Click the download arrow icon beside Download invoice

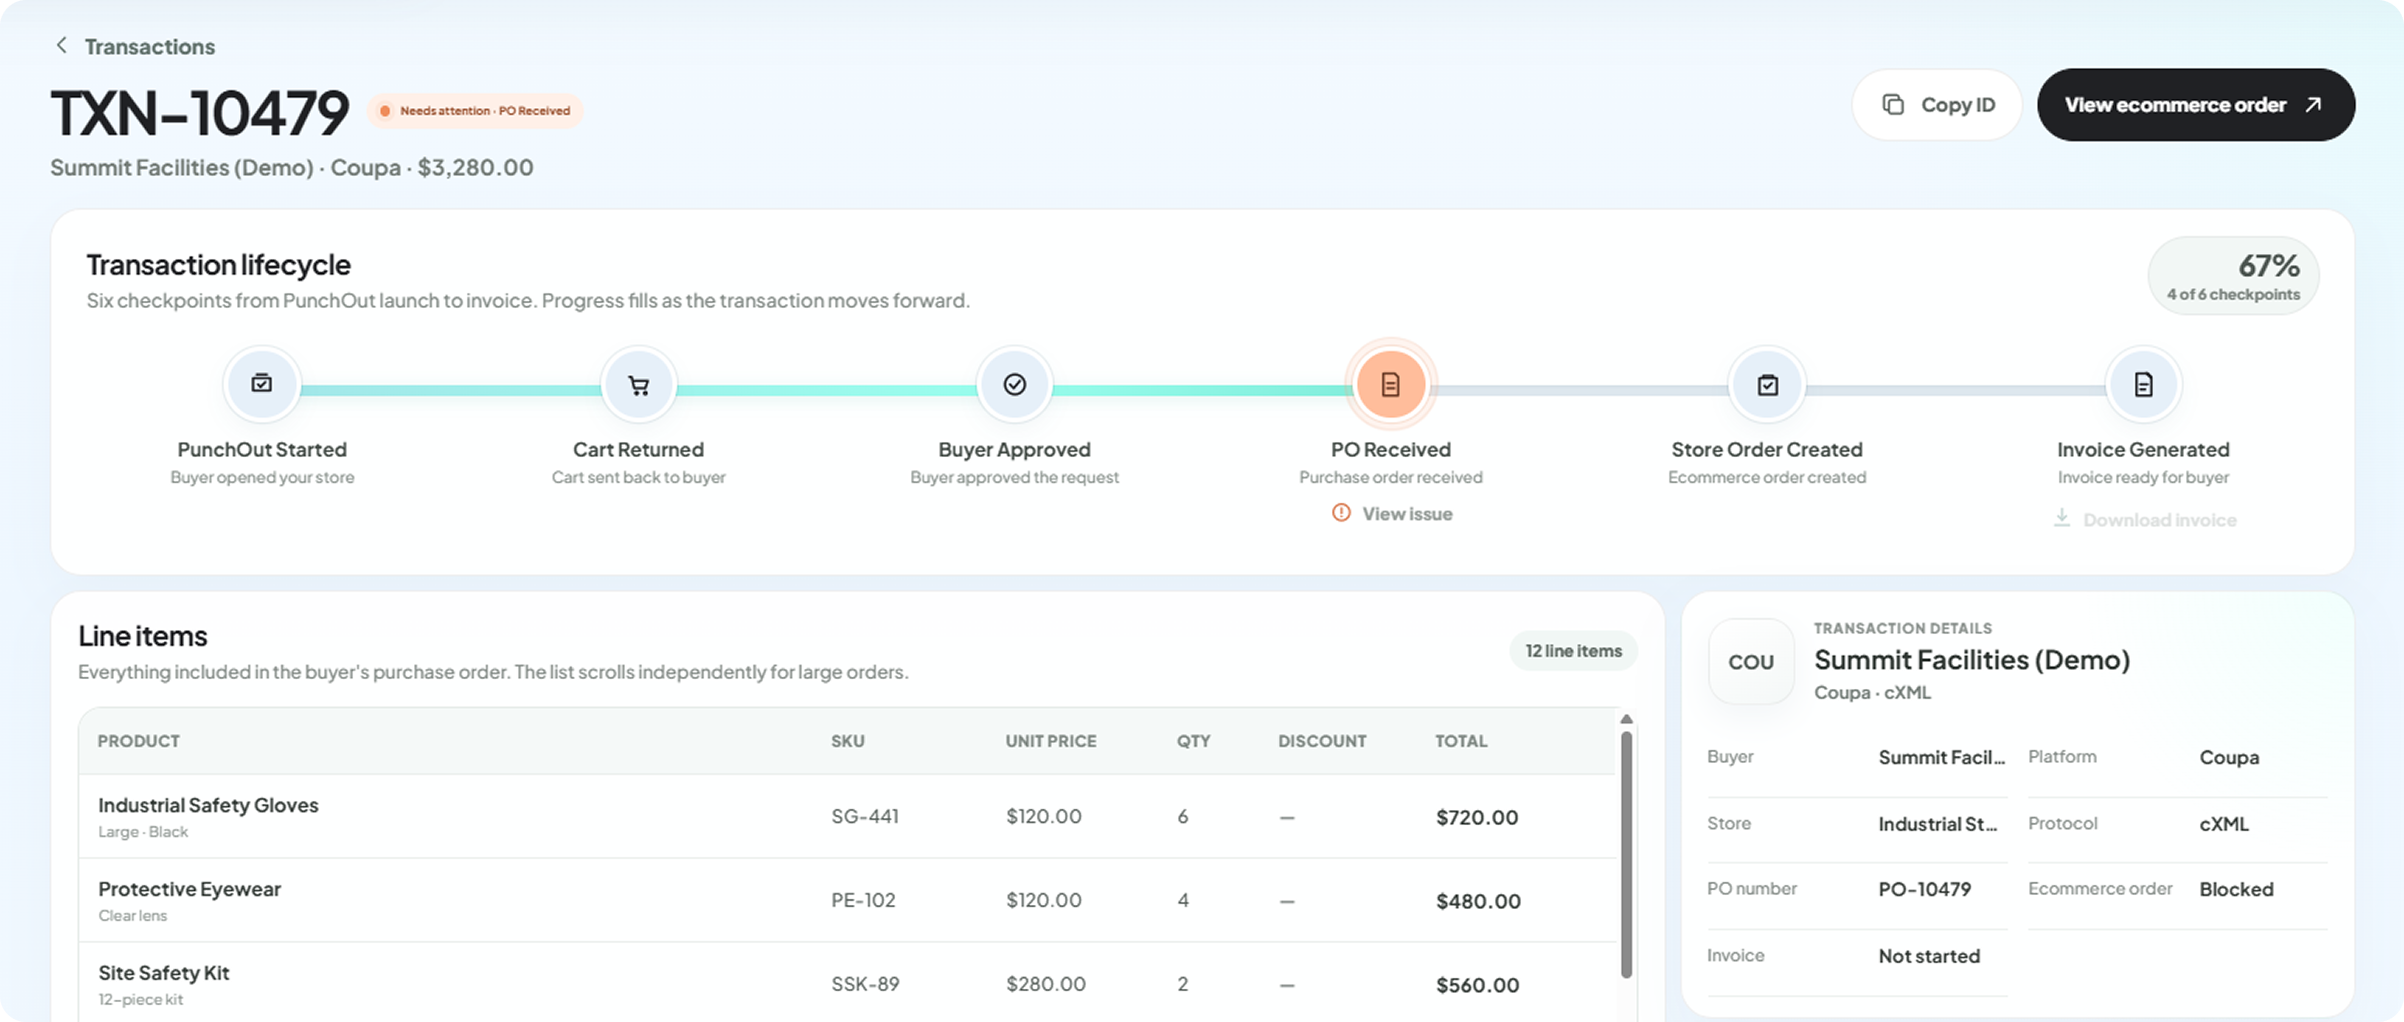click(2061, 518)
